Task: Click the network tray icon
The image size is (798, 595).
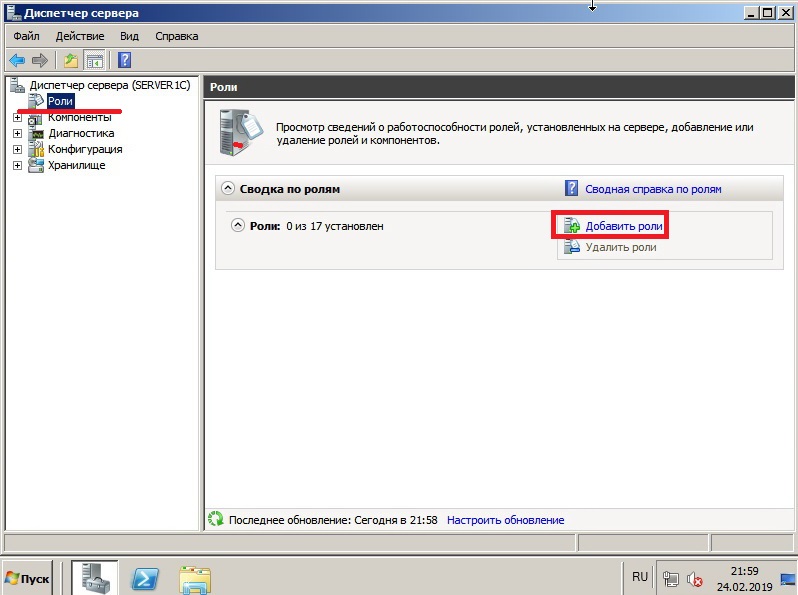Action: 671,578
